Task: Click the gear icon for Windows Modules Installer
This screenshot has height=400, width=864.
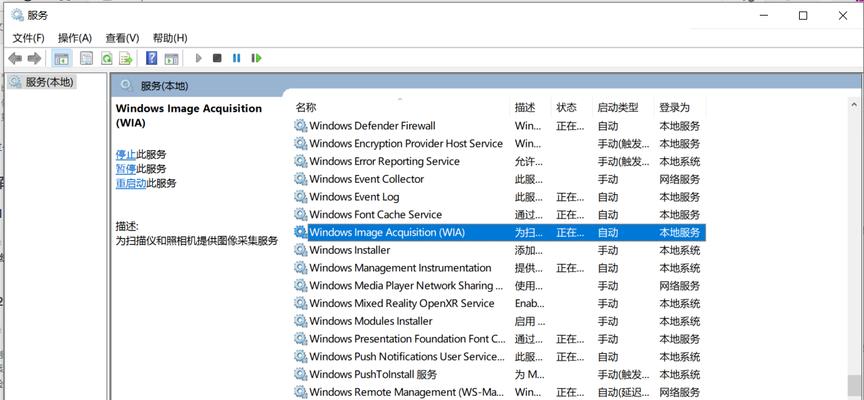Action: click(x=300, y=321)
